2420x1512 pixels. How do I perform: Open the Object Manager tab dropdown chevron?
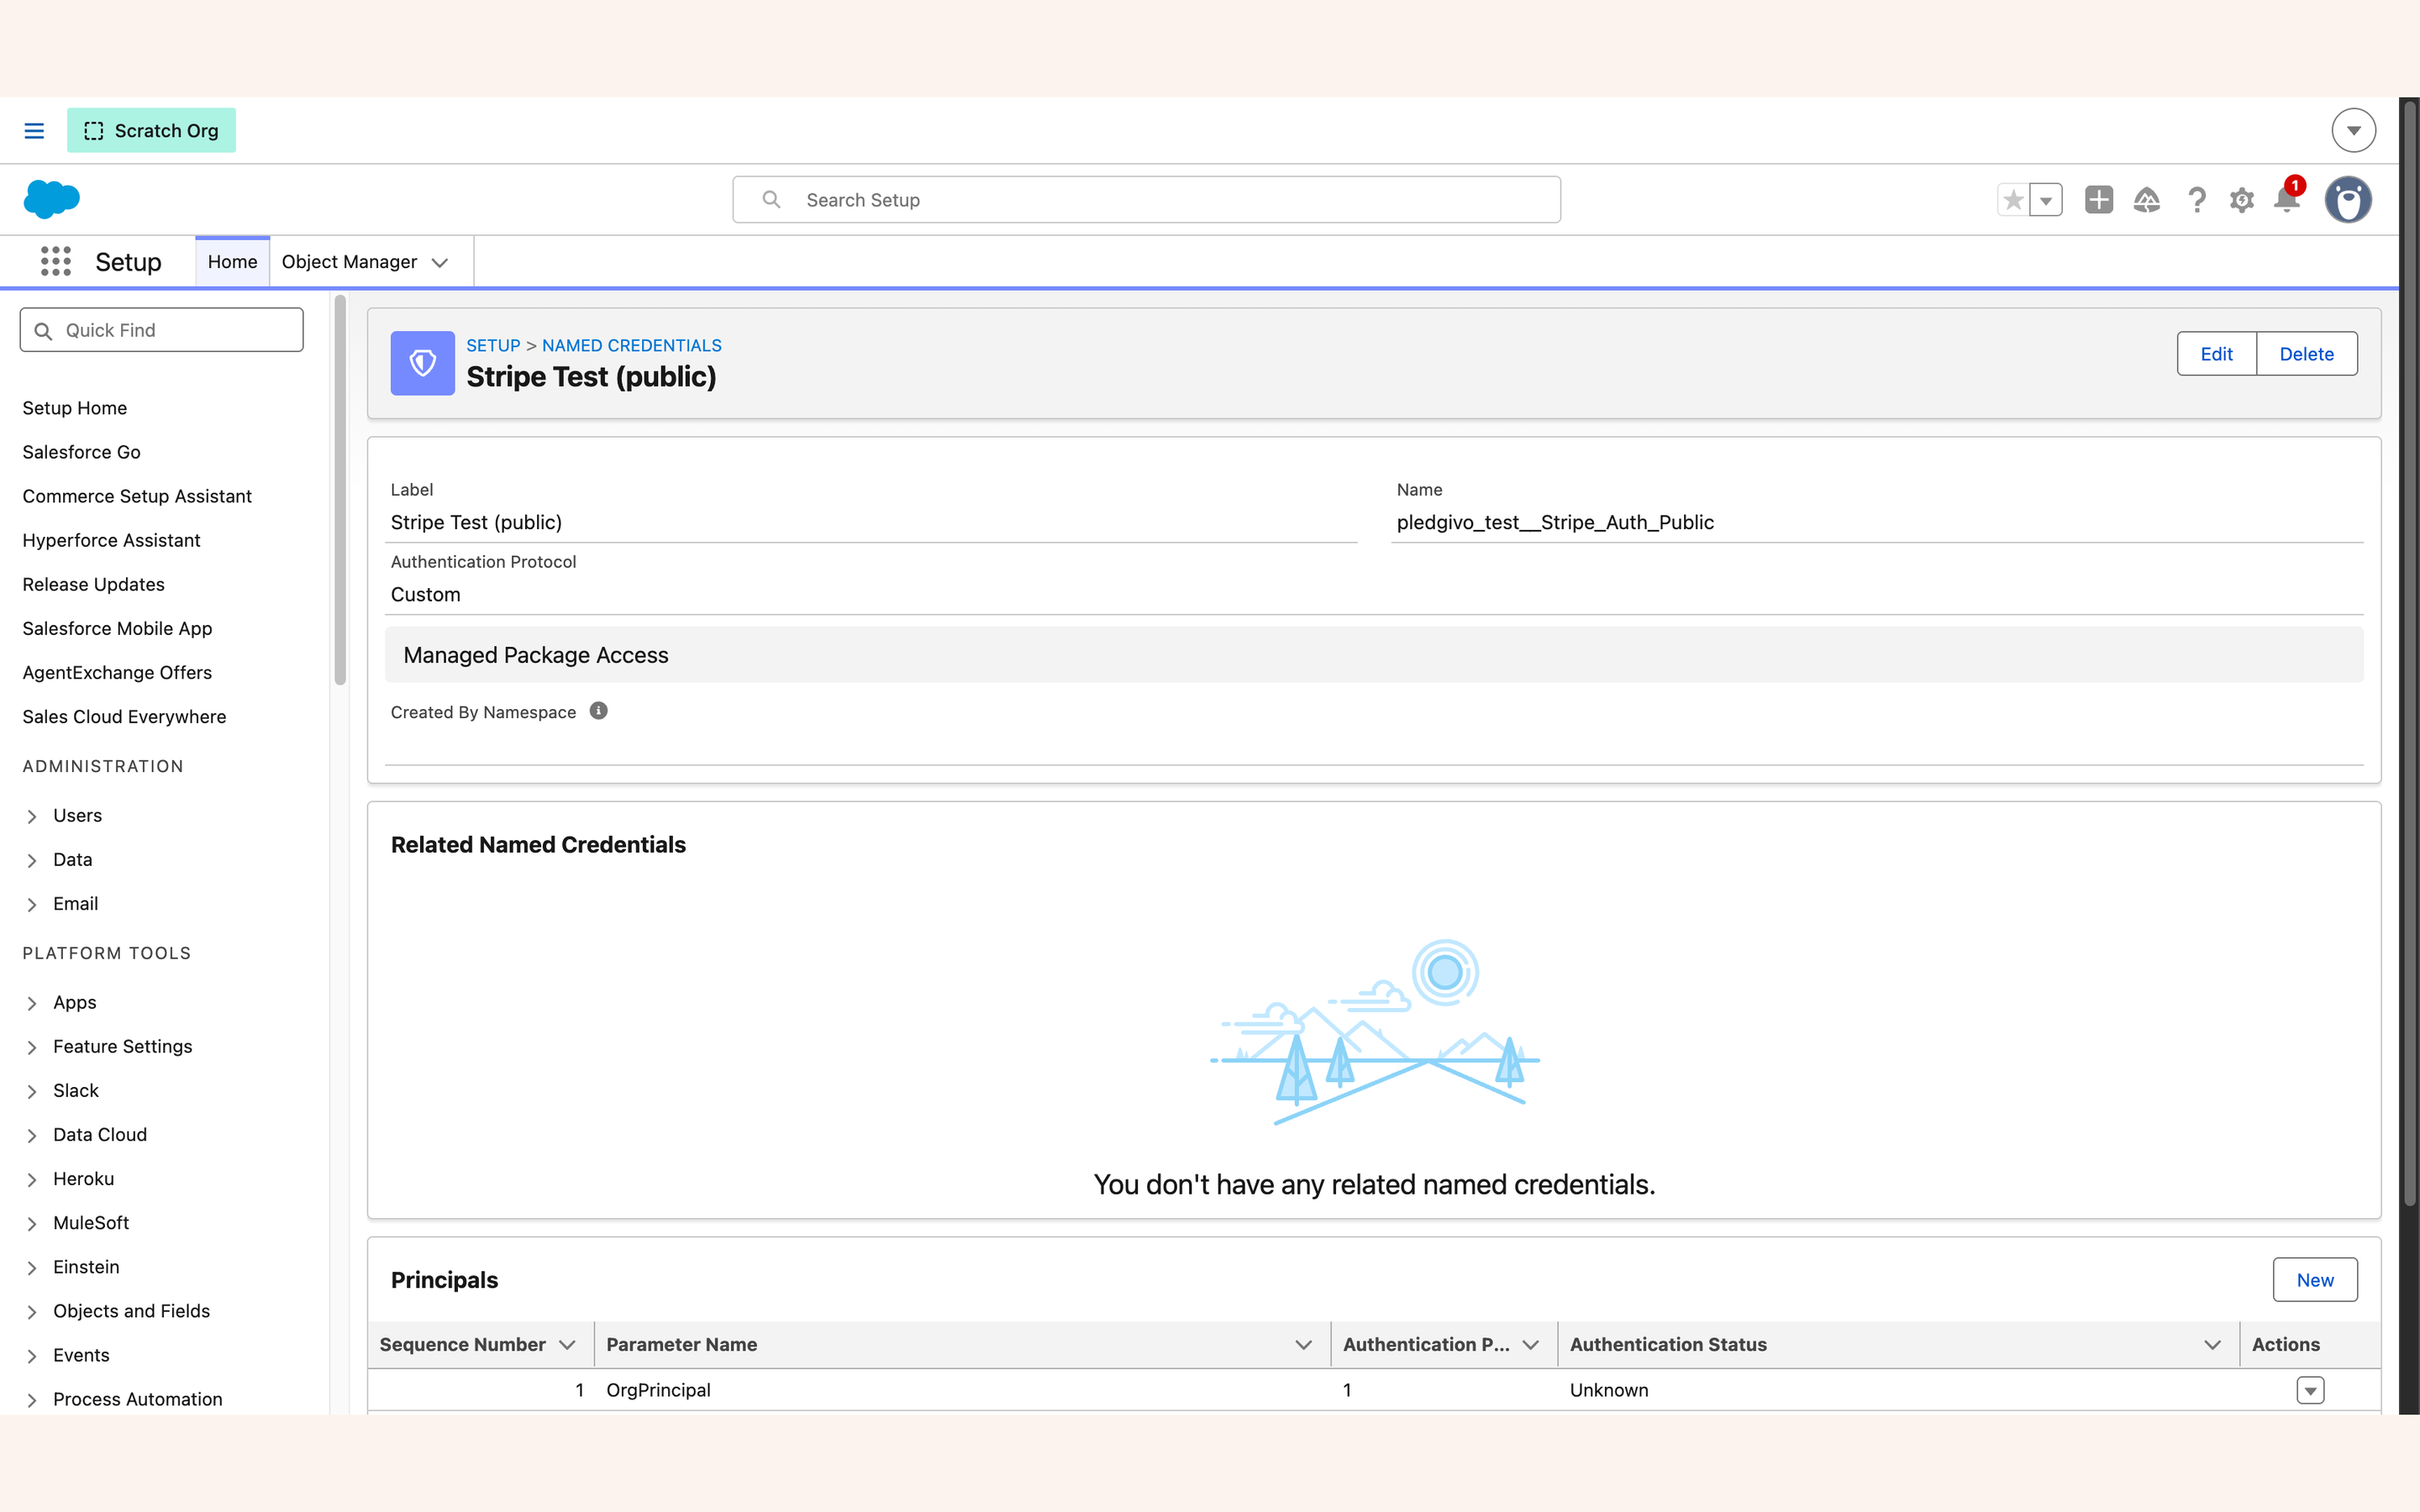click(440, 262)
